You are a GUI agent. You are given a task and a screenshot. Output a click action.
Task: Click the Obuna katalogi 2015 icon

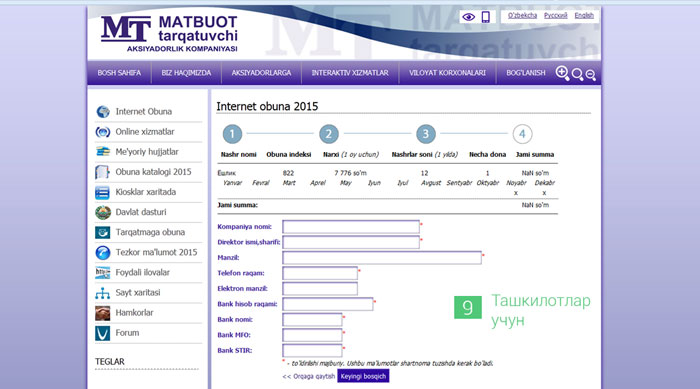(103, 172)
